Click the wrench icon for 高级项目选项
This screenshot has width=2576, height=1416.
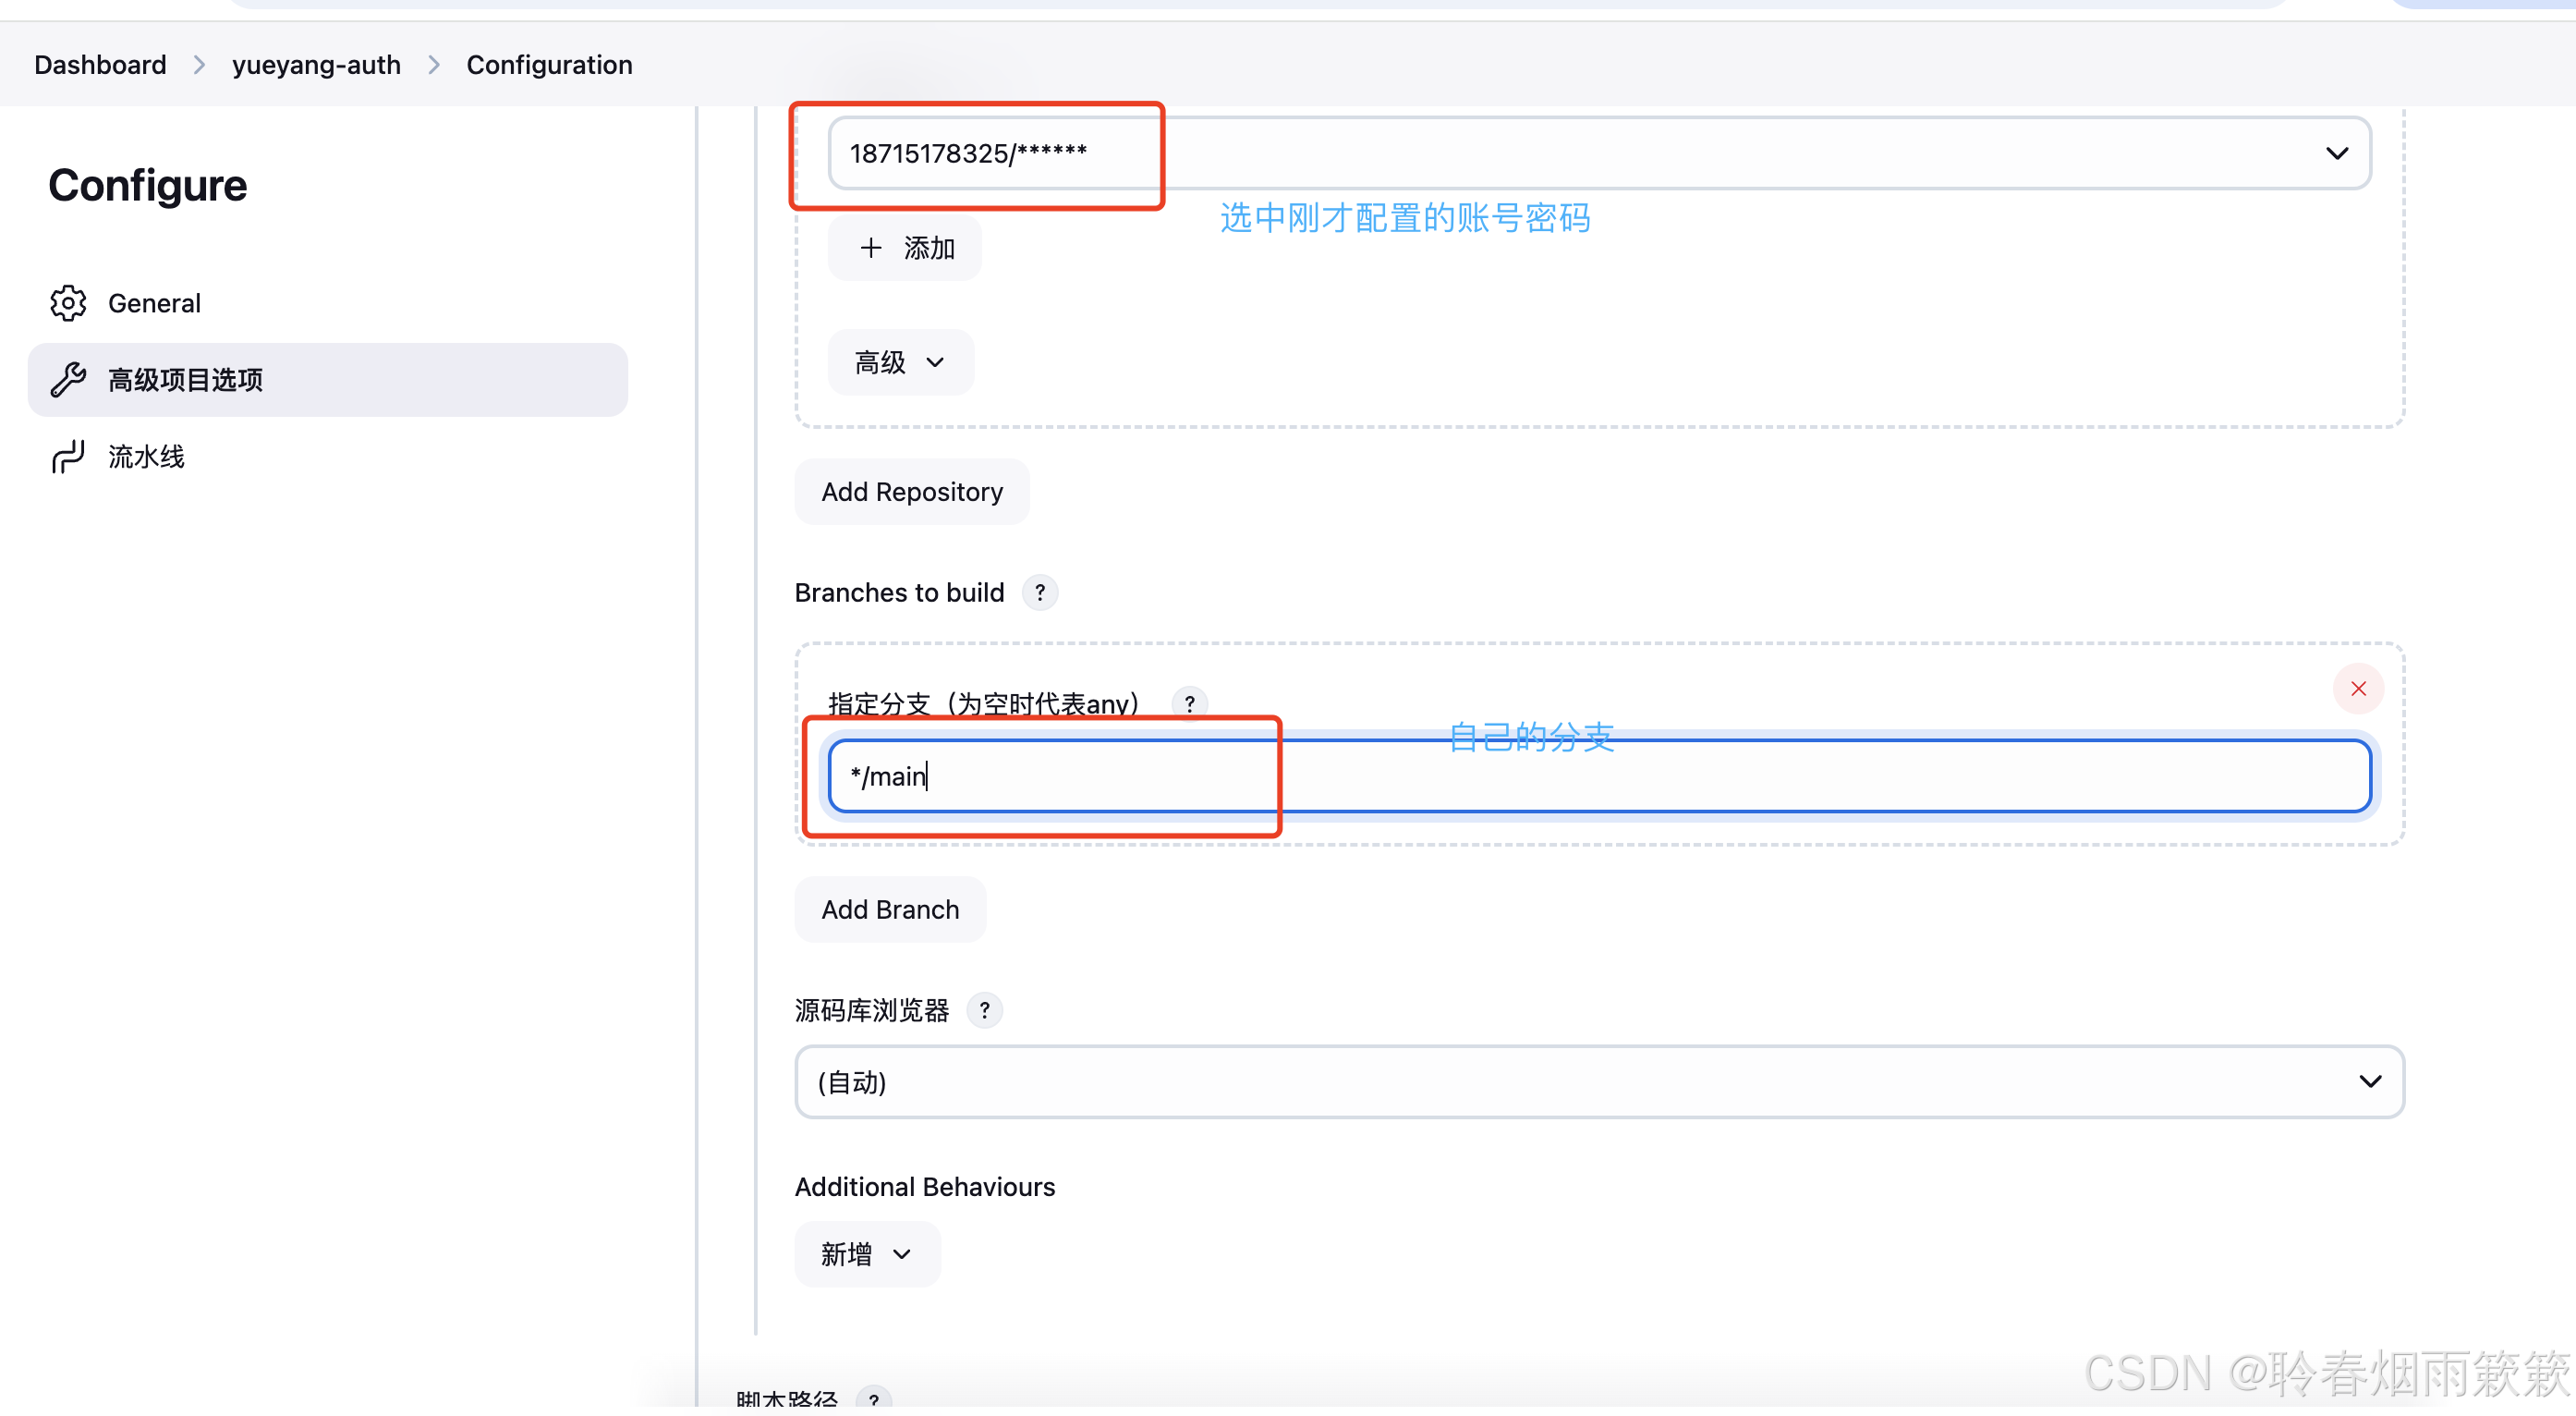pyautogui.click(x=68, y=380)
